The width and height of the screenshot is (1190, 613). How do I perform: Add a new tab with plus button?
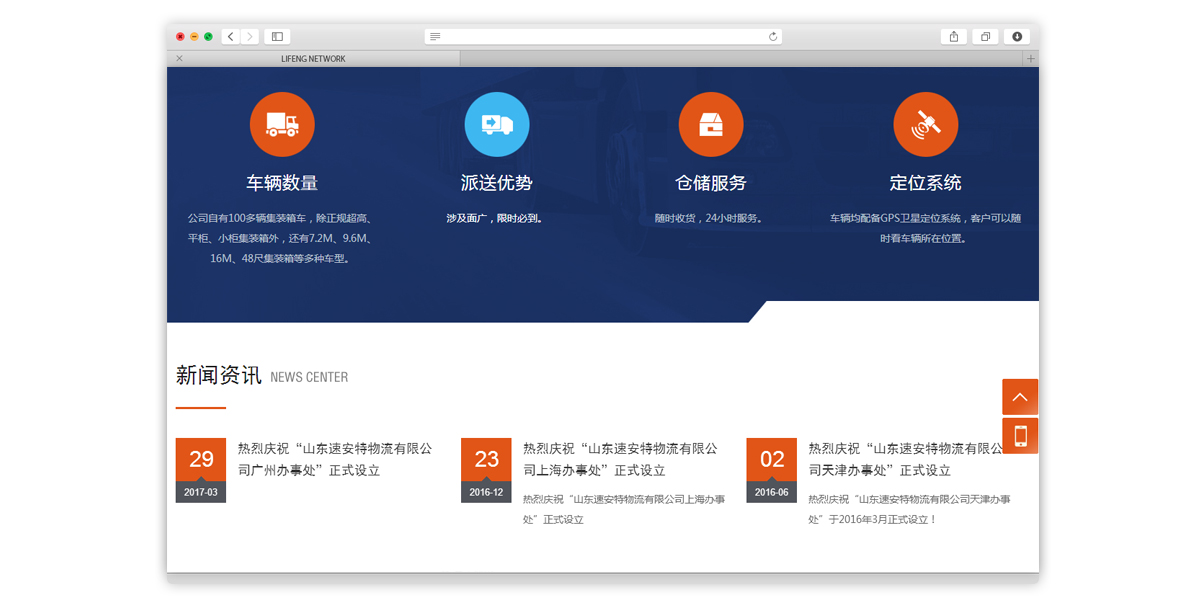point(1031,58)
